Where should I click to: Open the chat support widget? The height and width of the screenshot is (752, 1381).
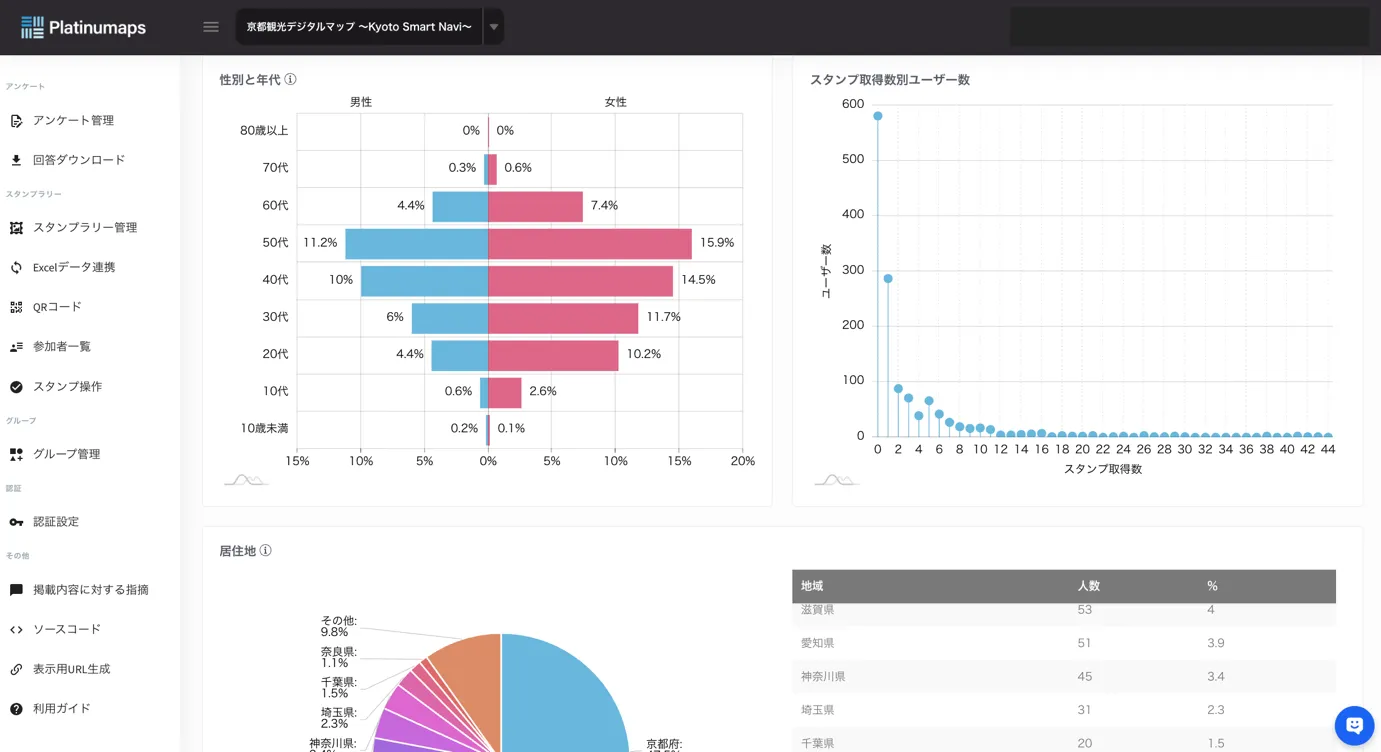pos(1354,726)
